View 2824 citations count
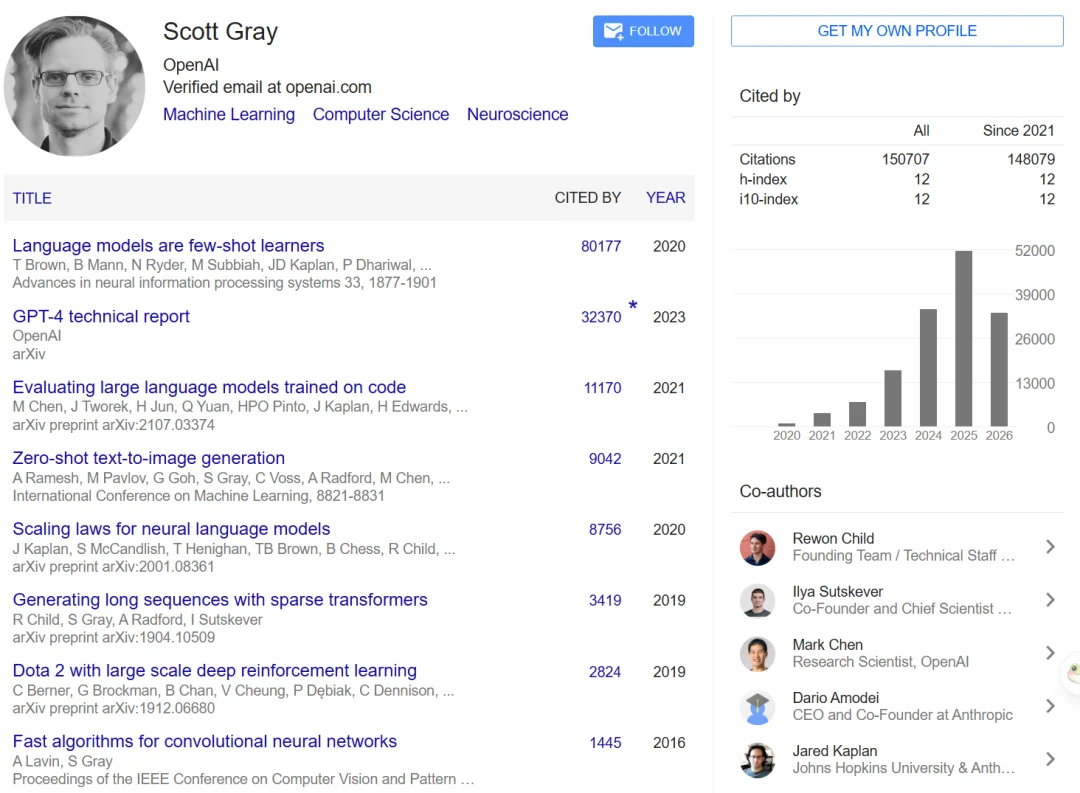Screen dimensions: 1080x793 tap(605, 672)
